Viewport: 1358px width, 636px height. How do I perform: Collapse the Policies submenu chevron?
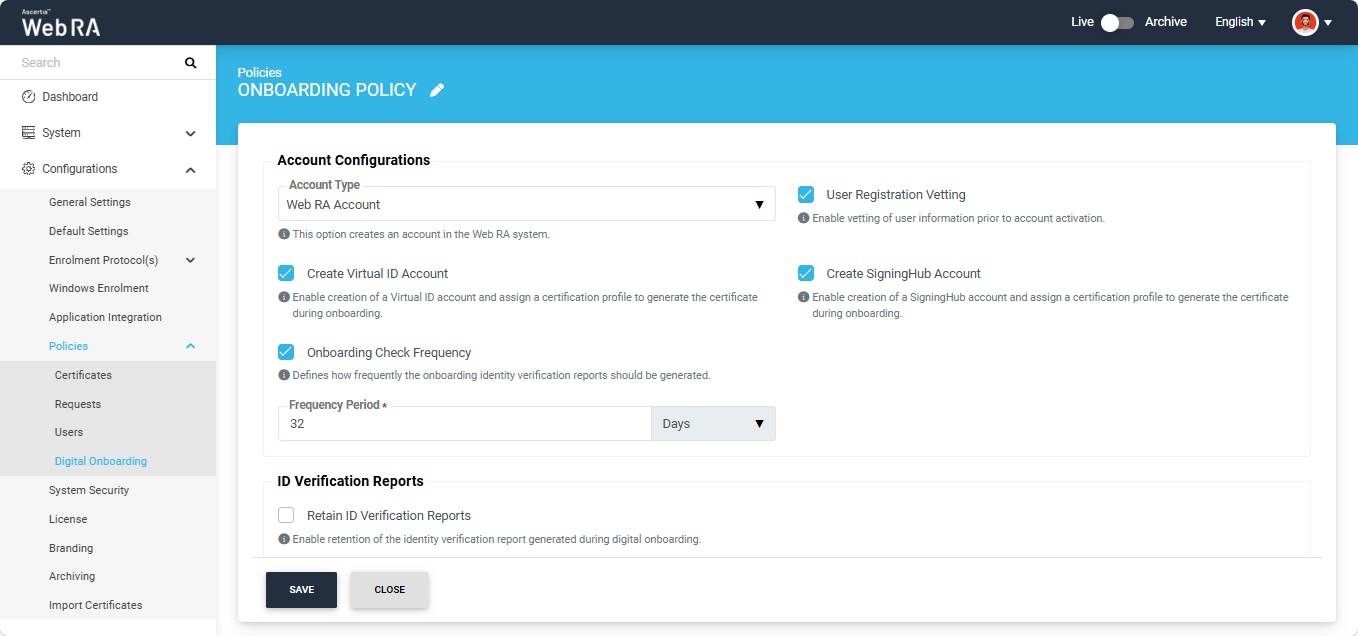coord(190,346)
